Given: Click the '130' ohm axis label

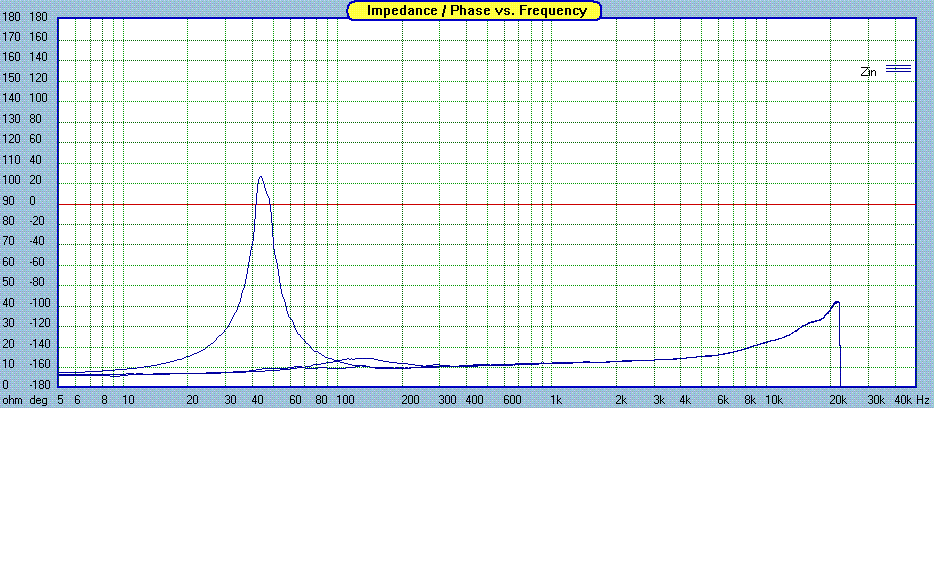Looking at the screenshot, I should tap(11, 119).
